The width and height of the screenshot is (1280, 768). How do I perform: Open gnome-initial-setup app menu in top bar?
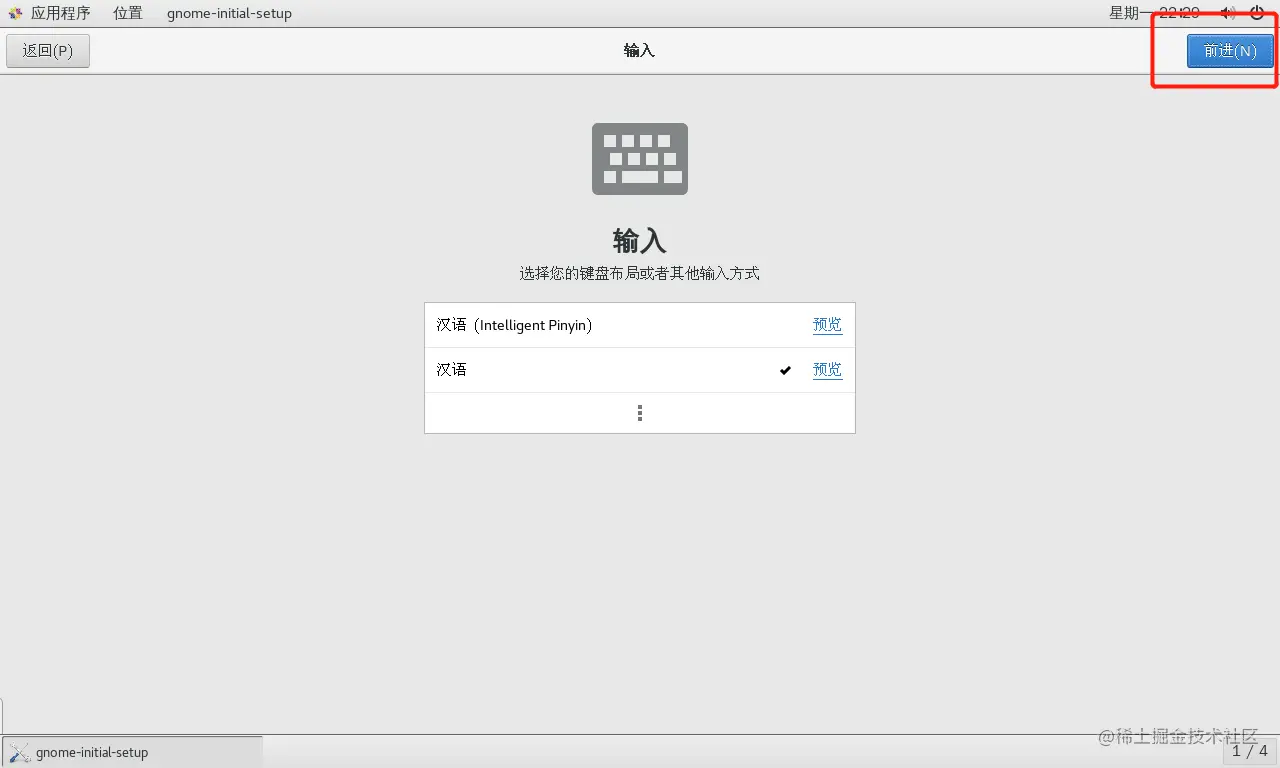coord(229,13)
